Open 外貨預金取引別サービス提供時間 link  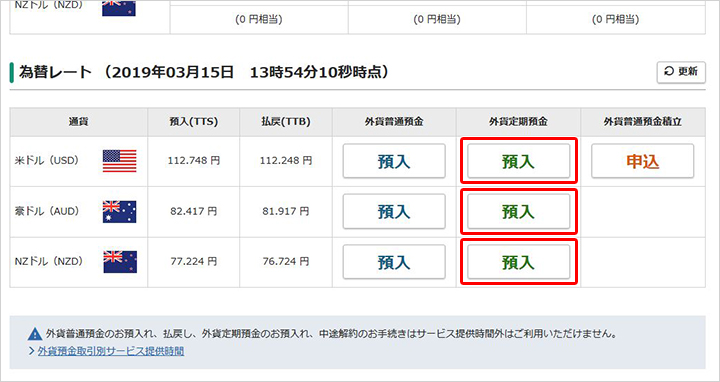(x=111, y=351)
